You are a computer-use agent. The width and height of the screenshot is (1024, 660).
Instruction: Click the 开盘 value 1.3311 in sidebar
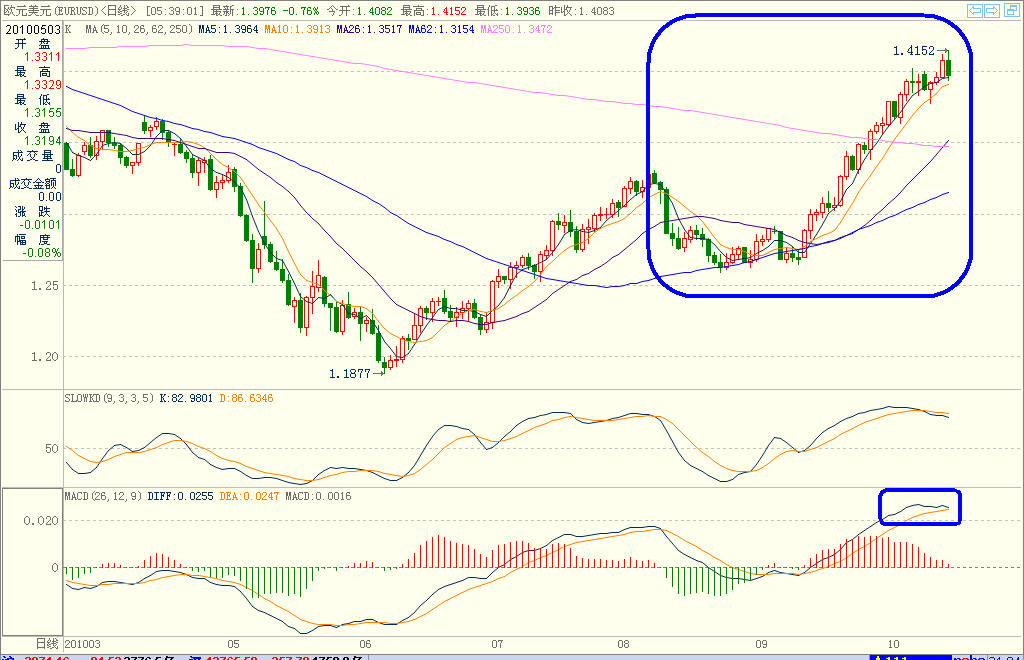coord(42,57)
